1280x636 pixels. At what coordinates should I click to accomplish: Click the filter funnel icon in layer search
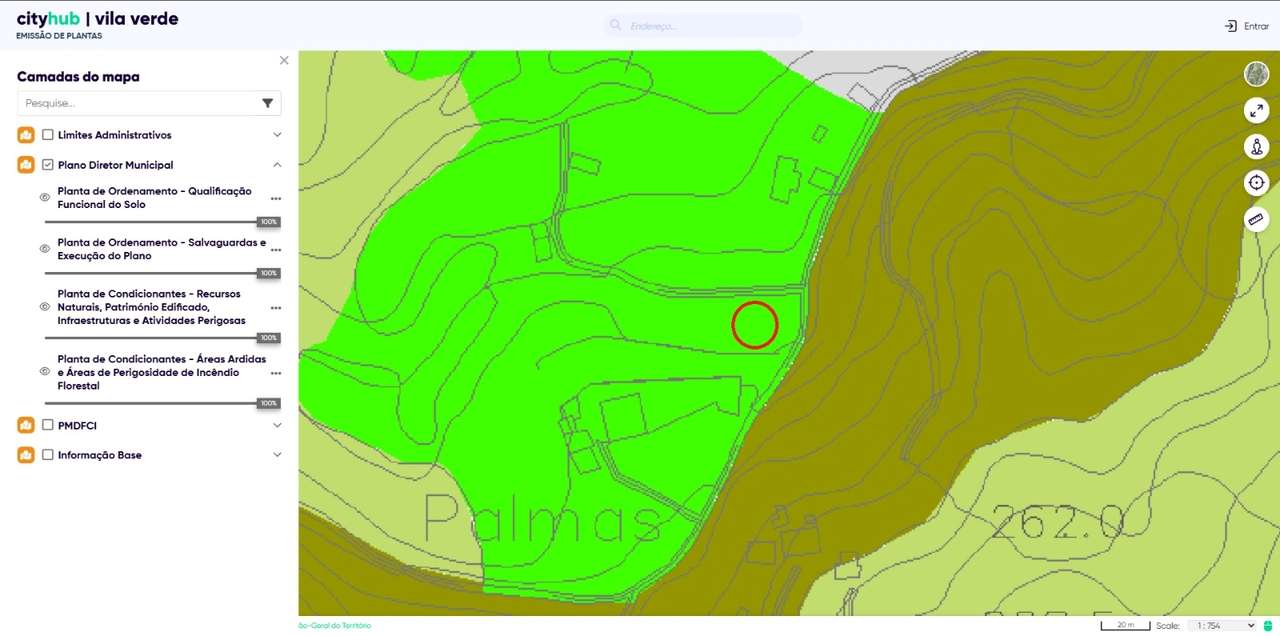point(268,103)
